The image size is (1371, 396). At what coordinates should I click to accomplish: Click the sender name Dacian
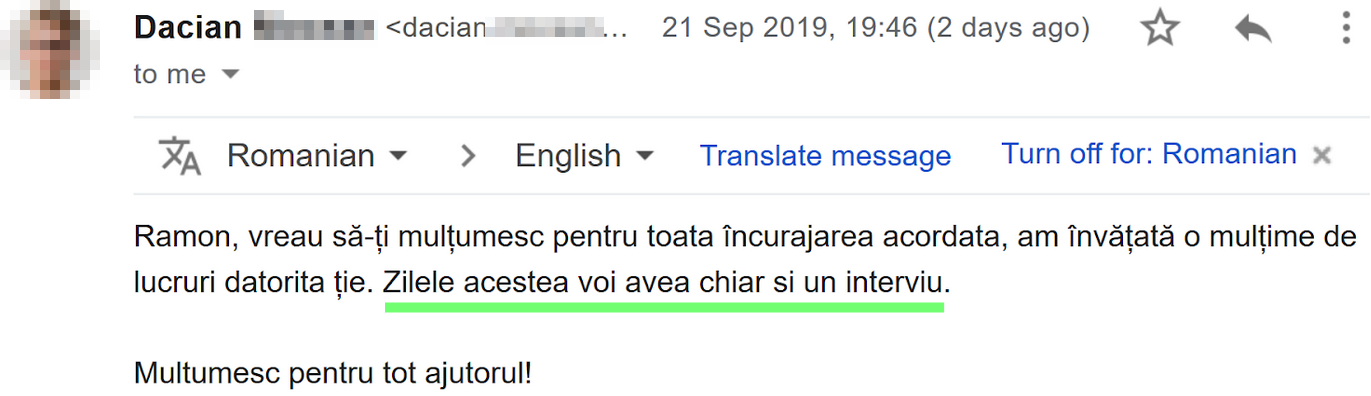(x=187, y=28)
